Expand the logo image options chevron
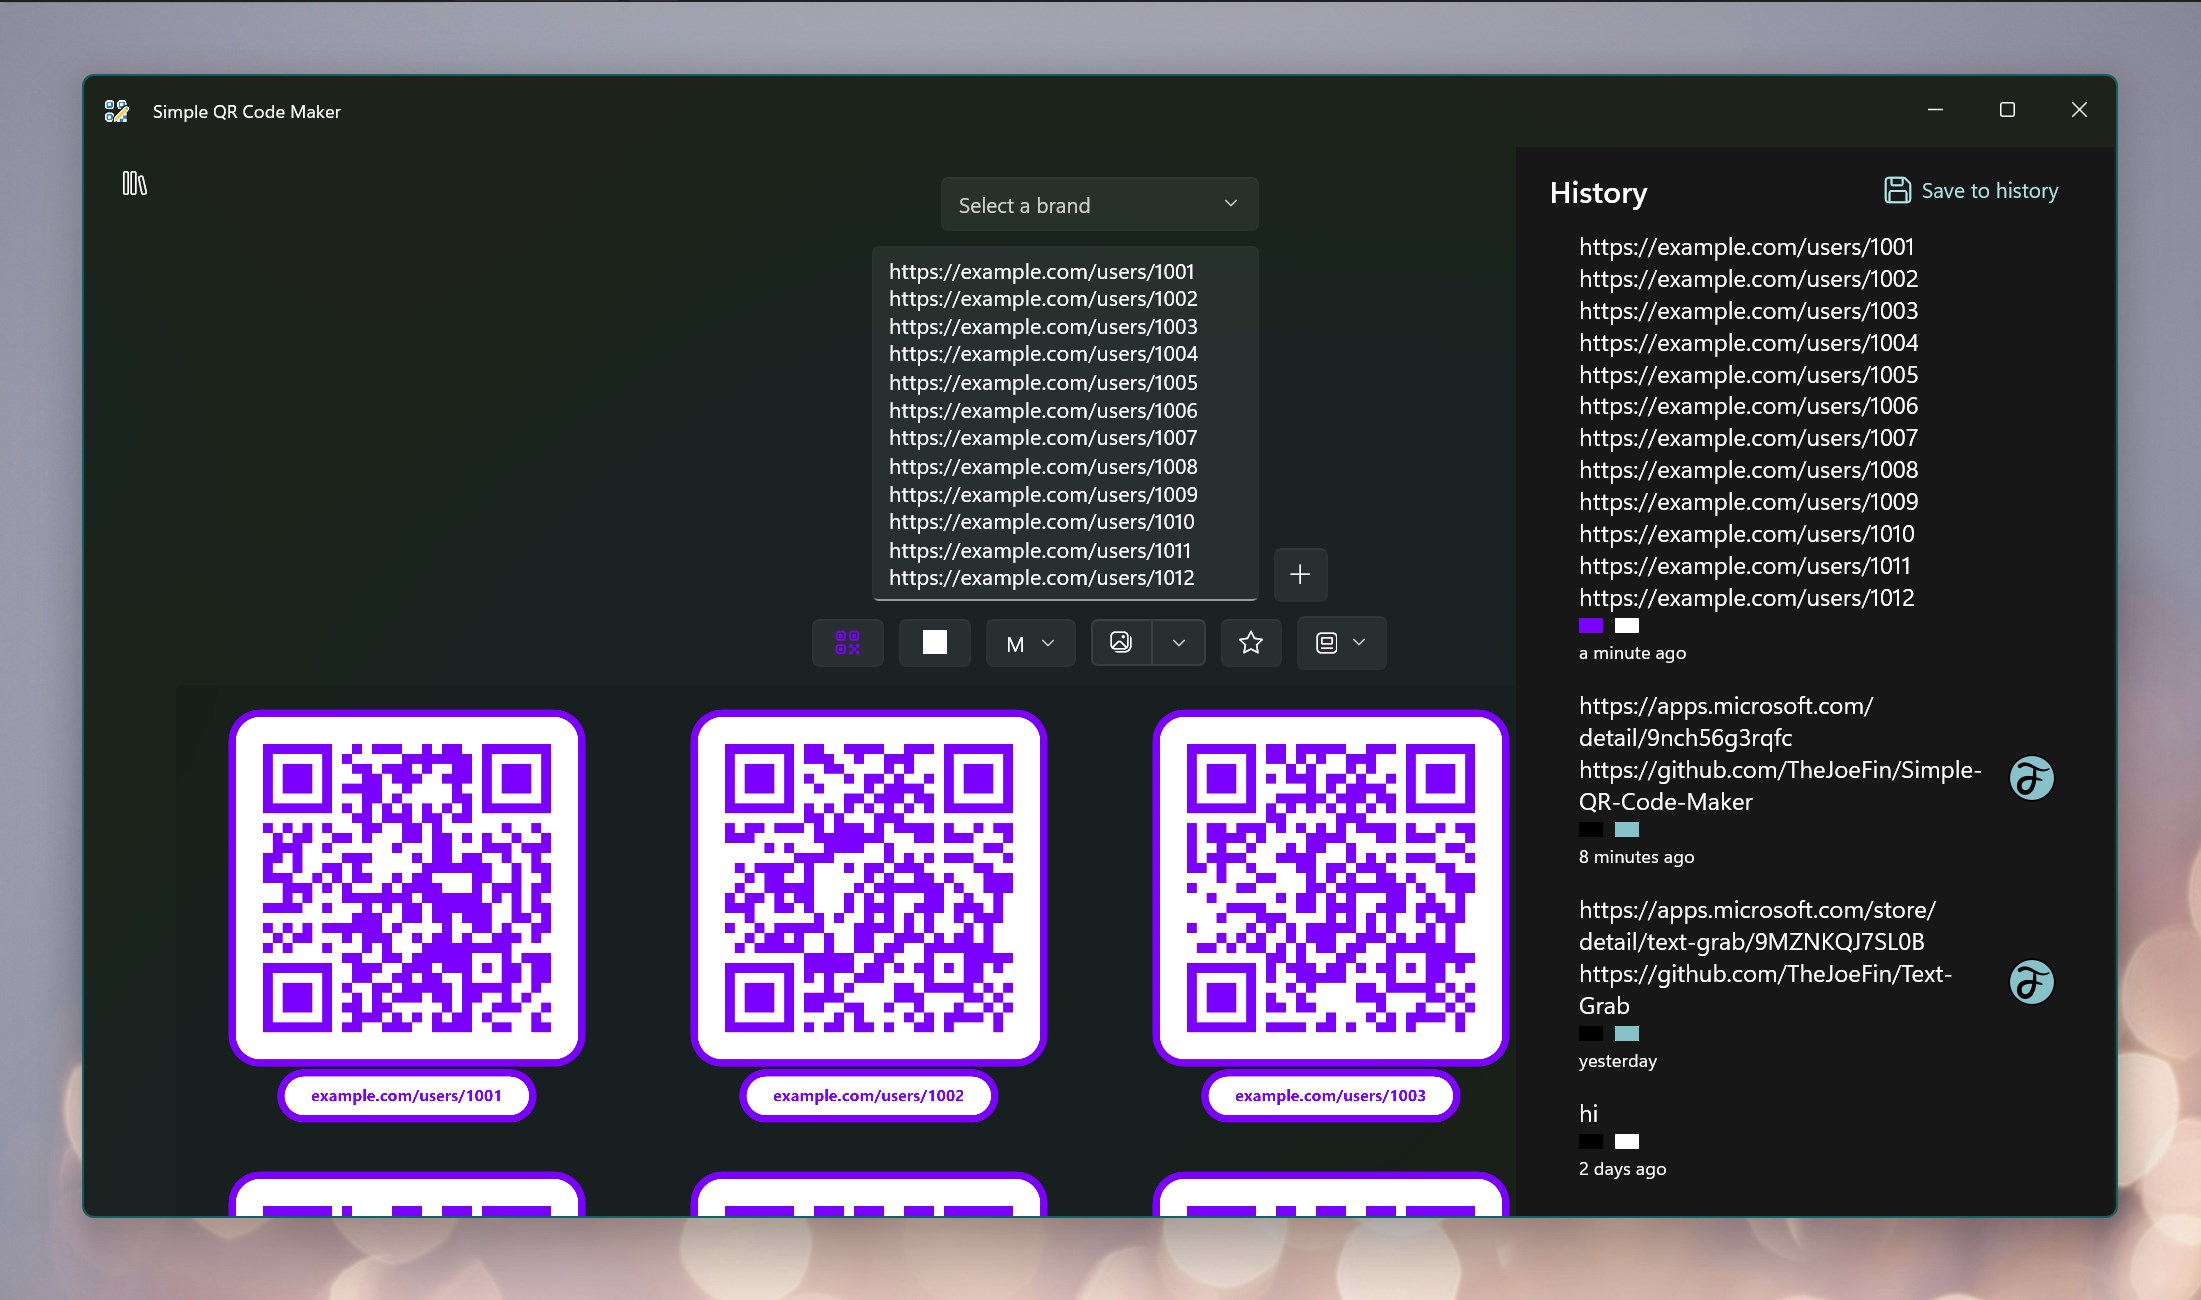2201x1300 pixels. coord(1179,643)
